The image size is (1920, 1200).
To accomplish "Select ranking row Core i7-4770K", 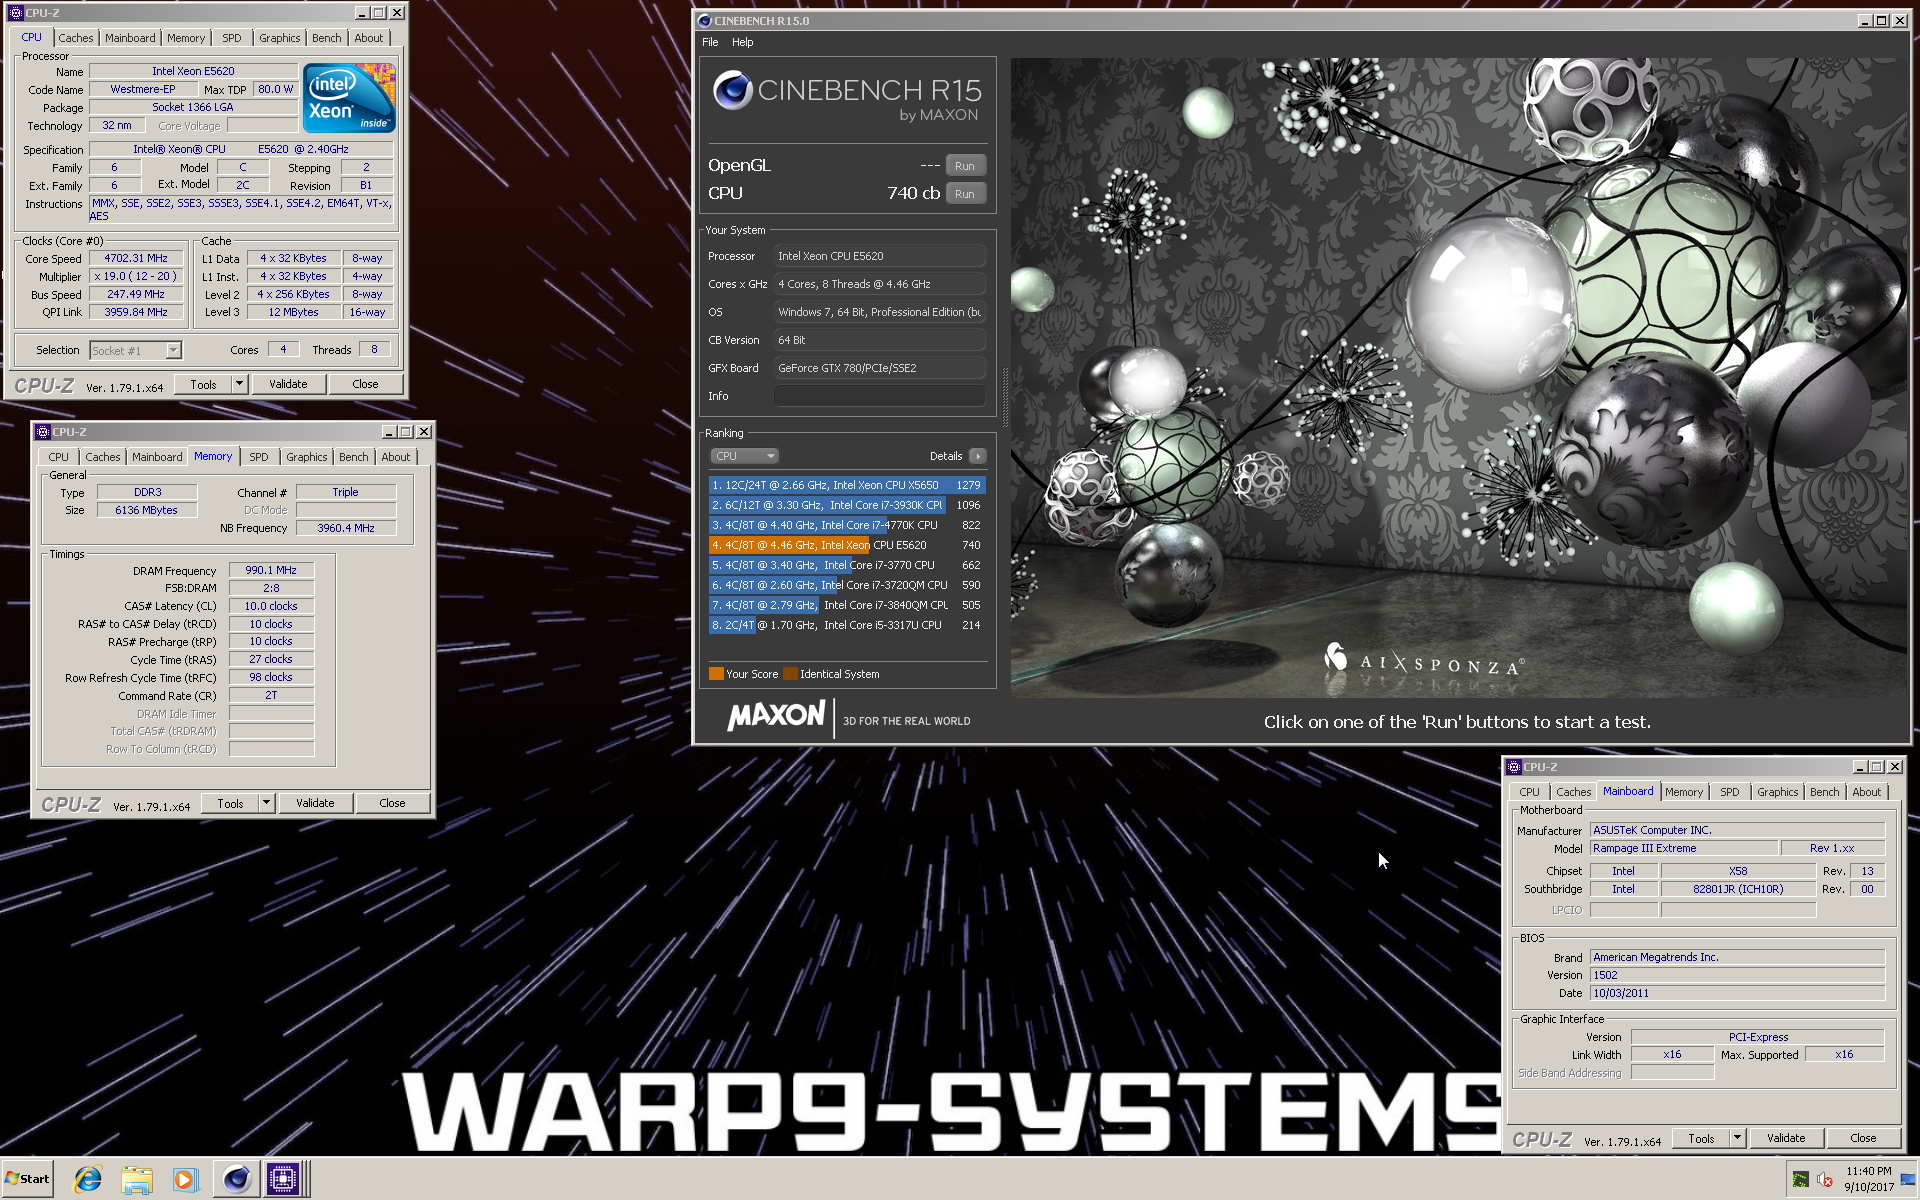I will (847, 525).
